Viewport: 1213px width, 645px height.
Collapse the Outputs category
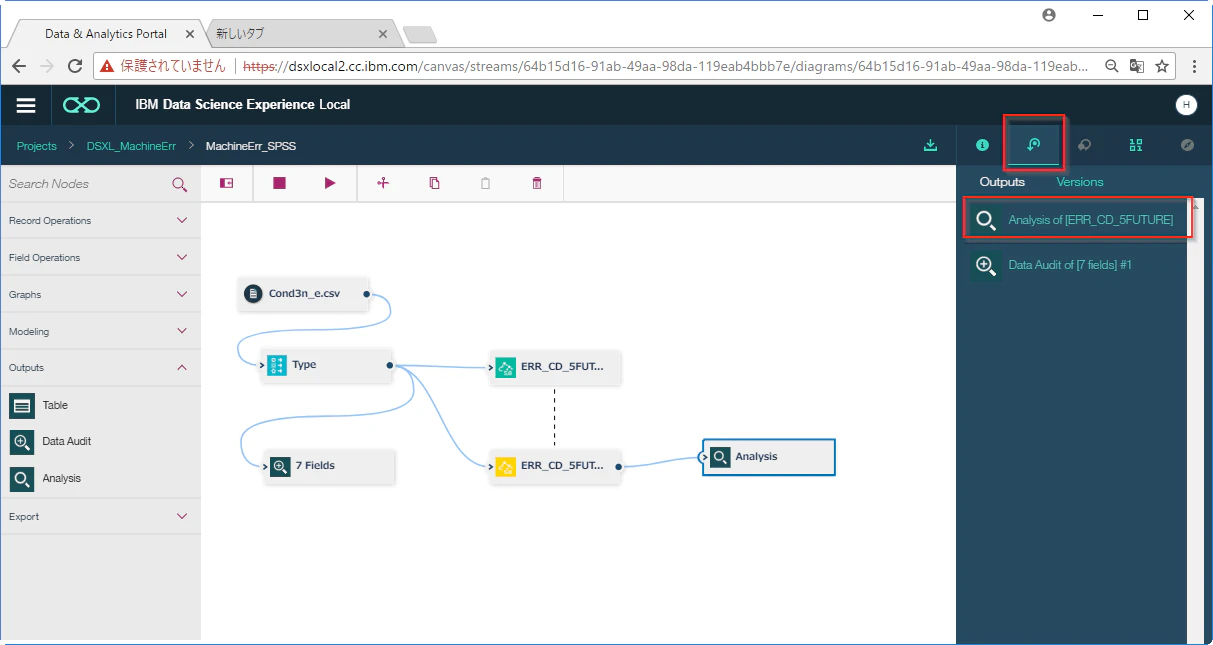(100, 368)
